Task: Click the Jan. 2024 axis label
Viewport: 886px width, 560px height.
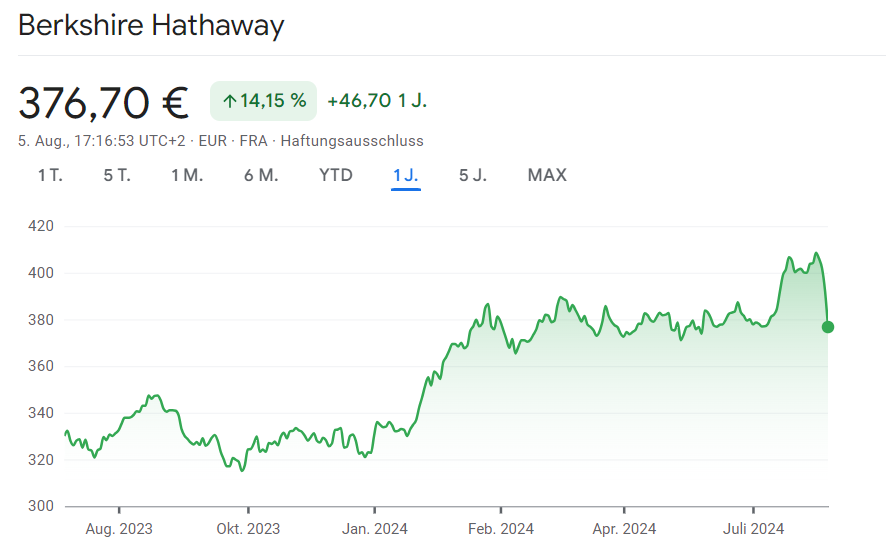Action: pos(375,529)
